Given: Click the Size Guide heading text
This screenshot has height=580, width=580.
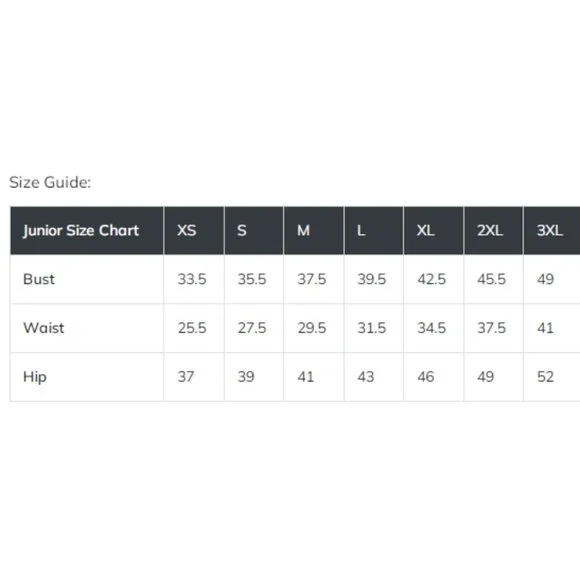Looking at the screenshot, I should (50, 182).
